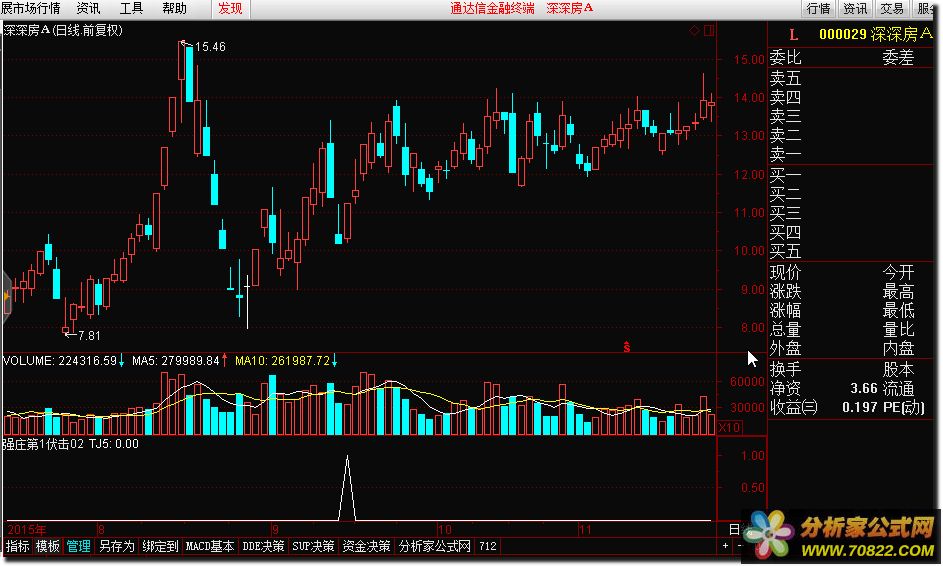This screenshot has height=566, width=943.
Task: Click the 强庄第1伏击02 indicator title
Action: 43,444
